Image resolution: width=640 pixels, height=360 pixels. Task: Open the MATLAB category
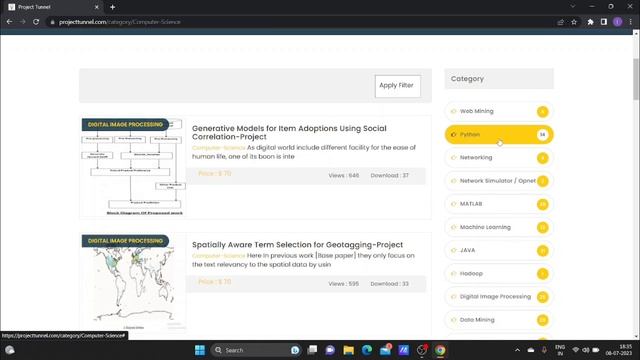point(499,204)
